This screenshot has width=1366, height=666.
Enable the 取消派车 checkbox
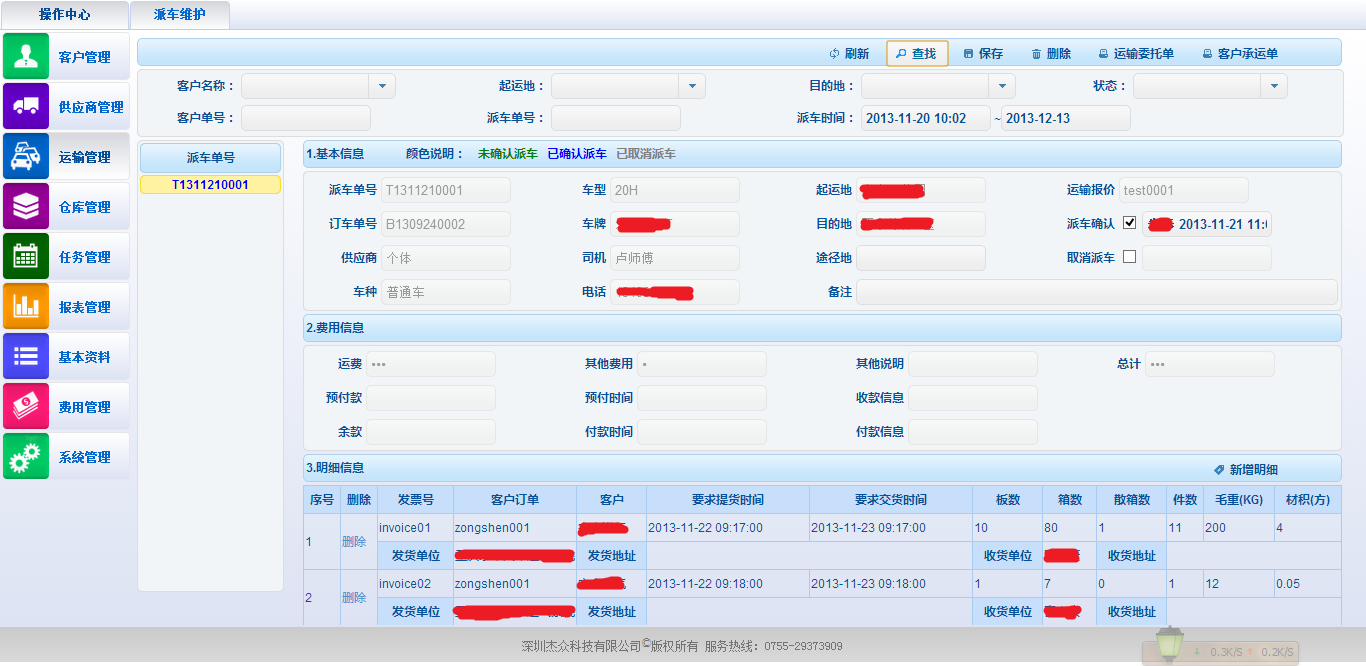(1130, 257)
